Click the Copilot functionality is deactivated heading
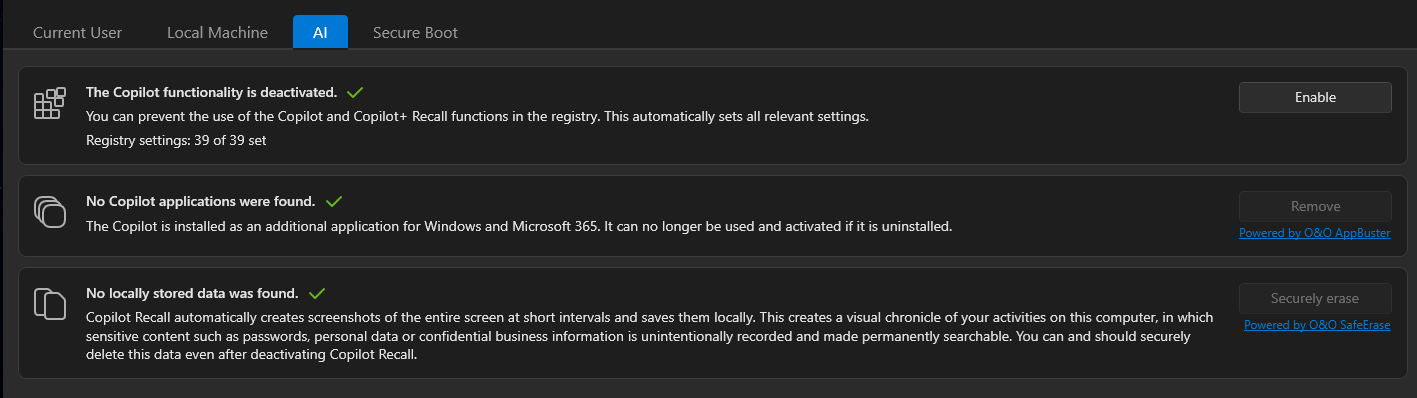Viewport: 1417px width, 398px height. (x=211, y=92)
